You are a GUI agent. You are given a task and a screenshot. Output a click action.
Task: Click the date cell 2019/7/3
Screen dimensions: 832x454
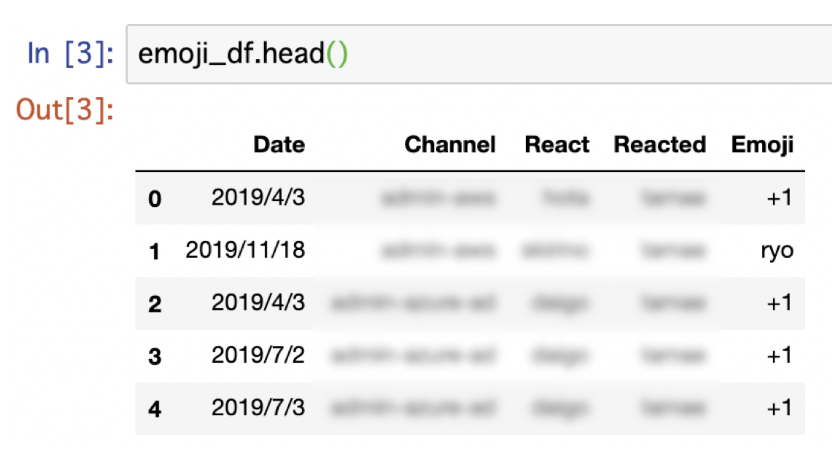258,407
